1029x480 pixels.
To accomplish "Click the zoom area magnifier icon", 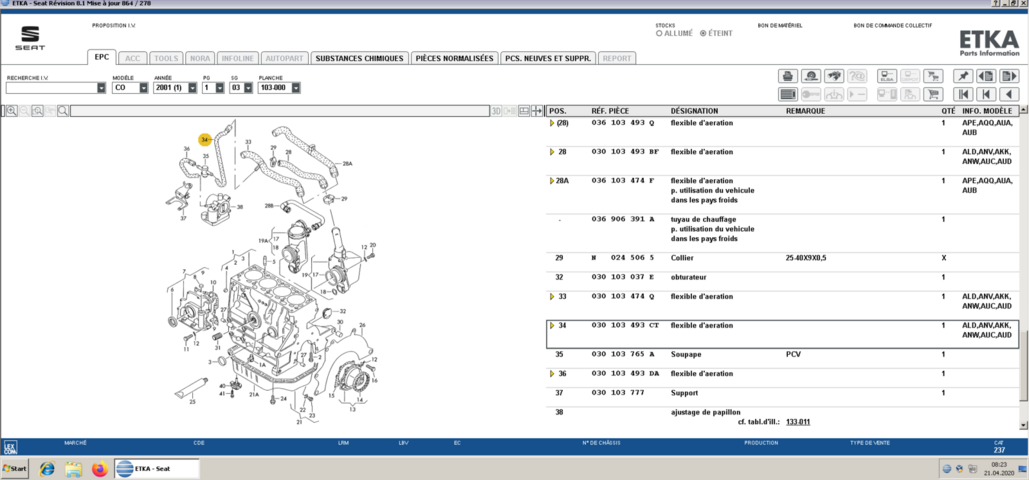I will click(37, 111).
